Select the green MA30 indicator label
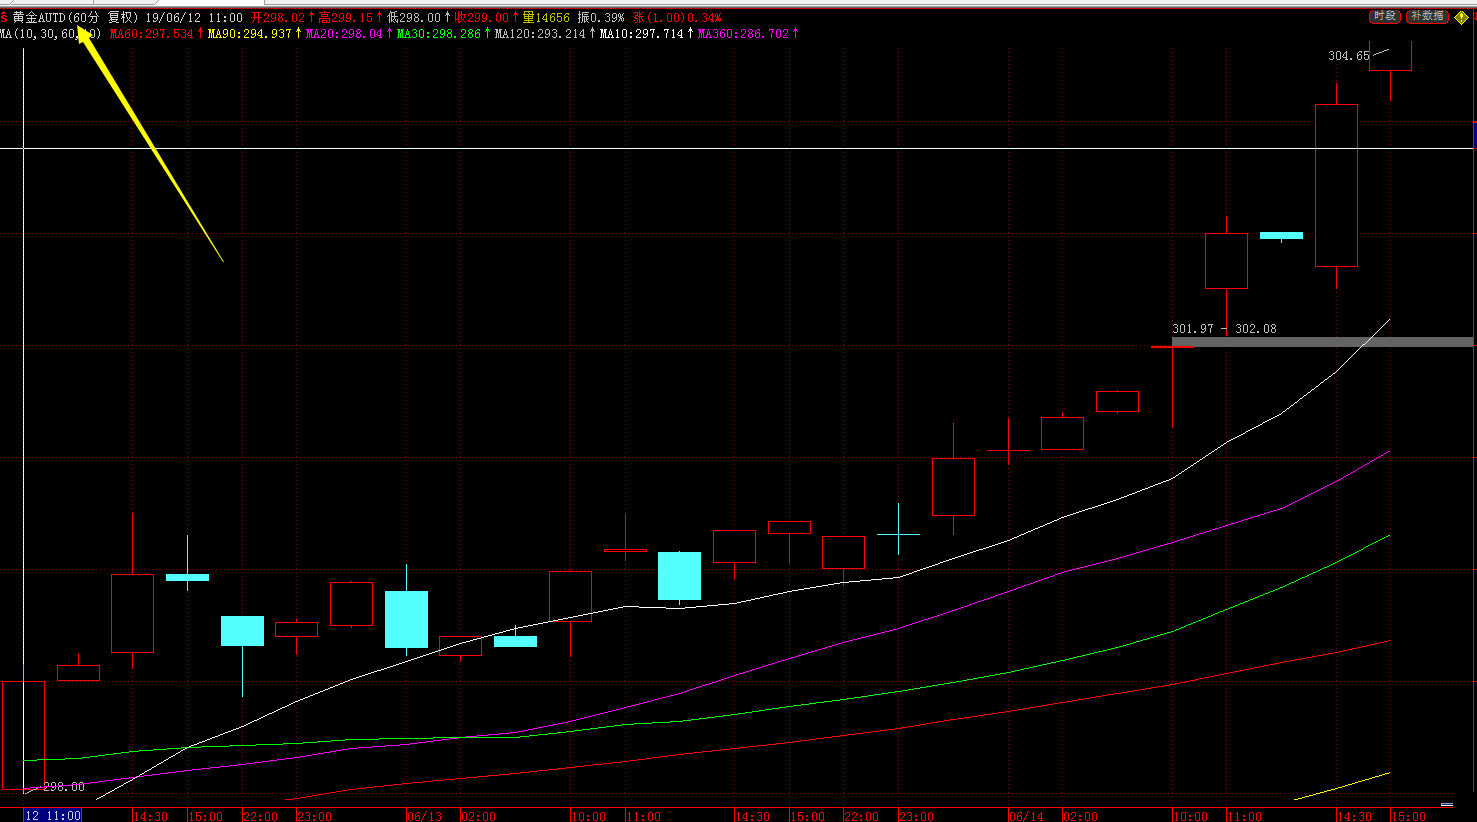Screen dimensions: 1477x822 coord(438,34)
